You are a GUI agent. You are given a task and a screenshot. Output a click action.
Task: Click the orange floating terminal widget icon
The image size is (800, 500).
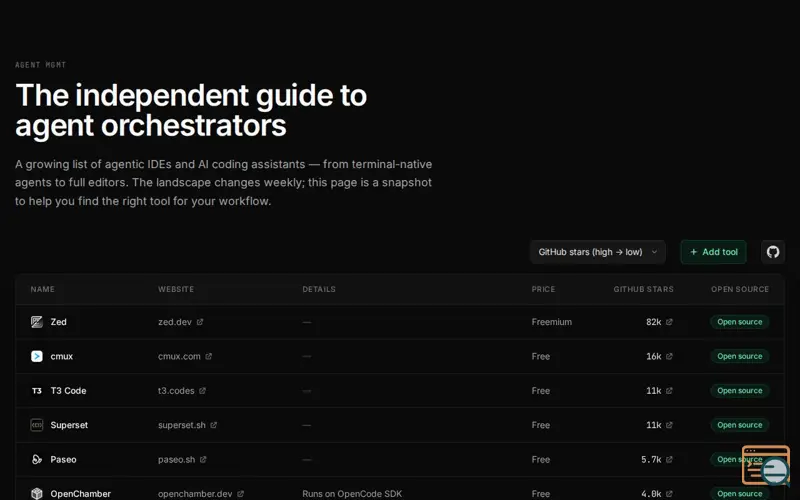point(766,465)
